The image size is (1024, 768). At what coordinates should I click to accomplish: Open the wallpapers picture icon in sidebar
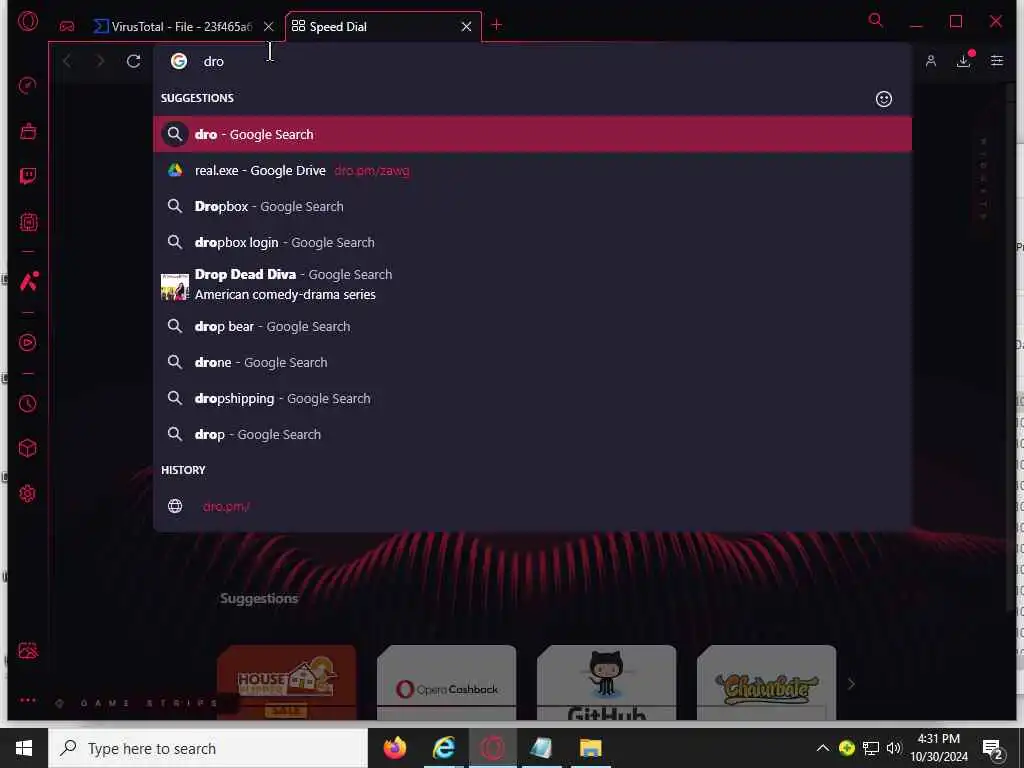tap(27, 650)
